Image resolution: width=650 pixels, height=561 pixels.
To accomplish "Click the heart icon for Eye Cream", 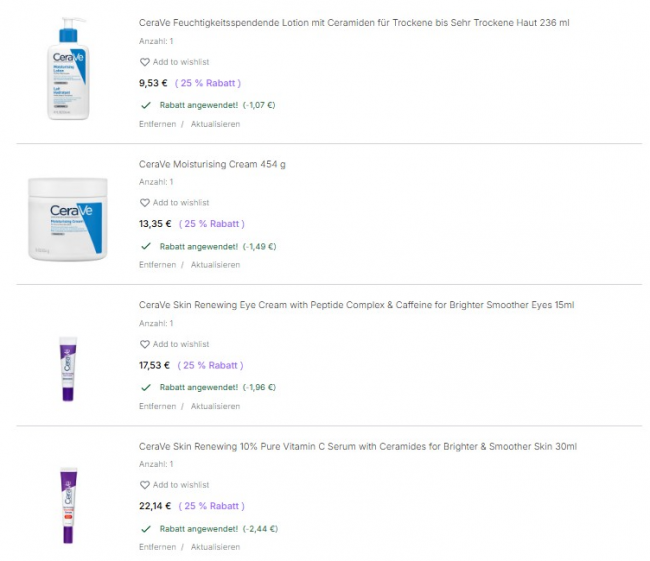I will (x=144, y=344).
